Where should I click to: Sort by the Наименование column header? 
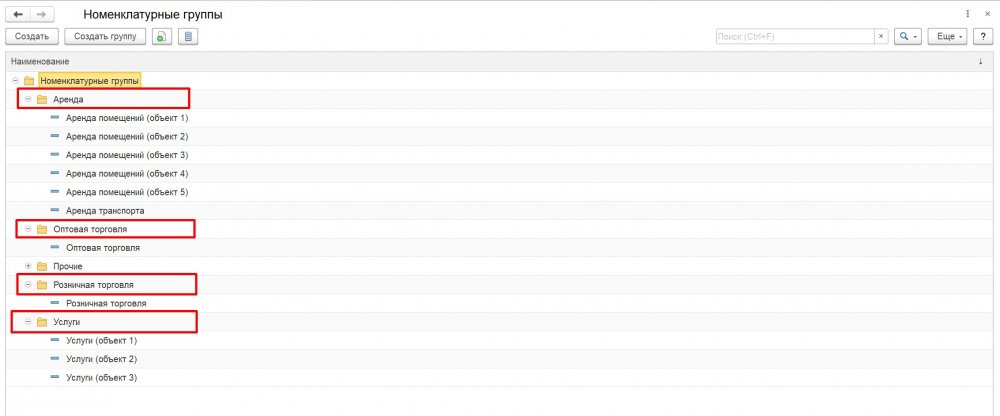click(x=40, y=61)
